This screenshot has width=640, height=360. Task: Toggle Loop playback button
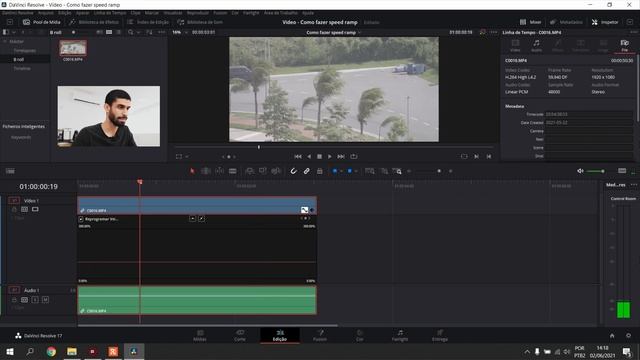coord(354,156)
